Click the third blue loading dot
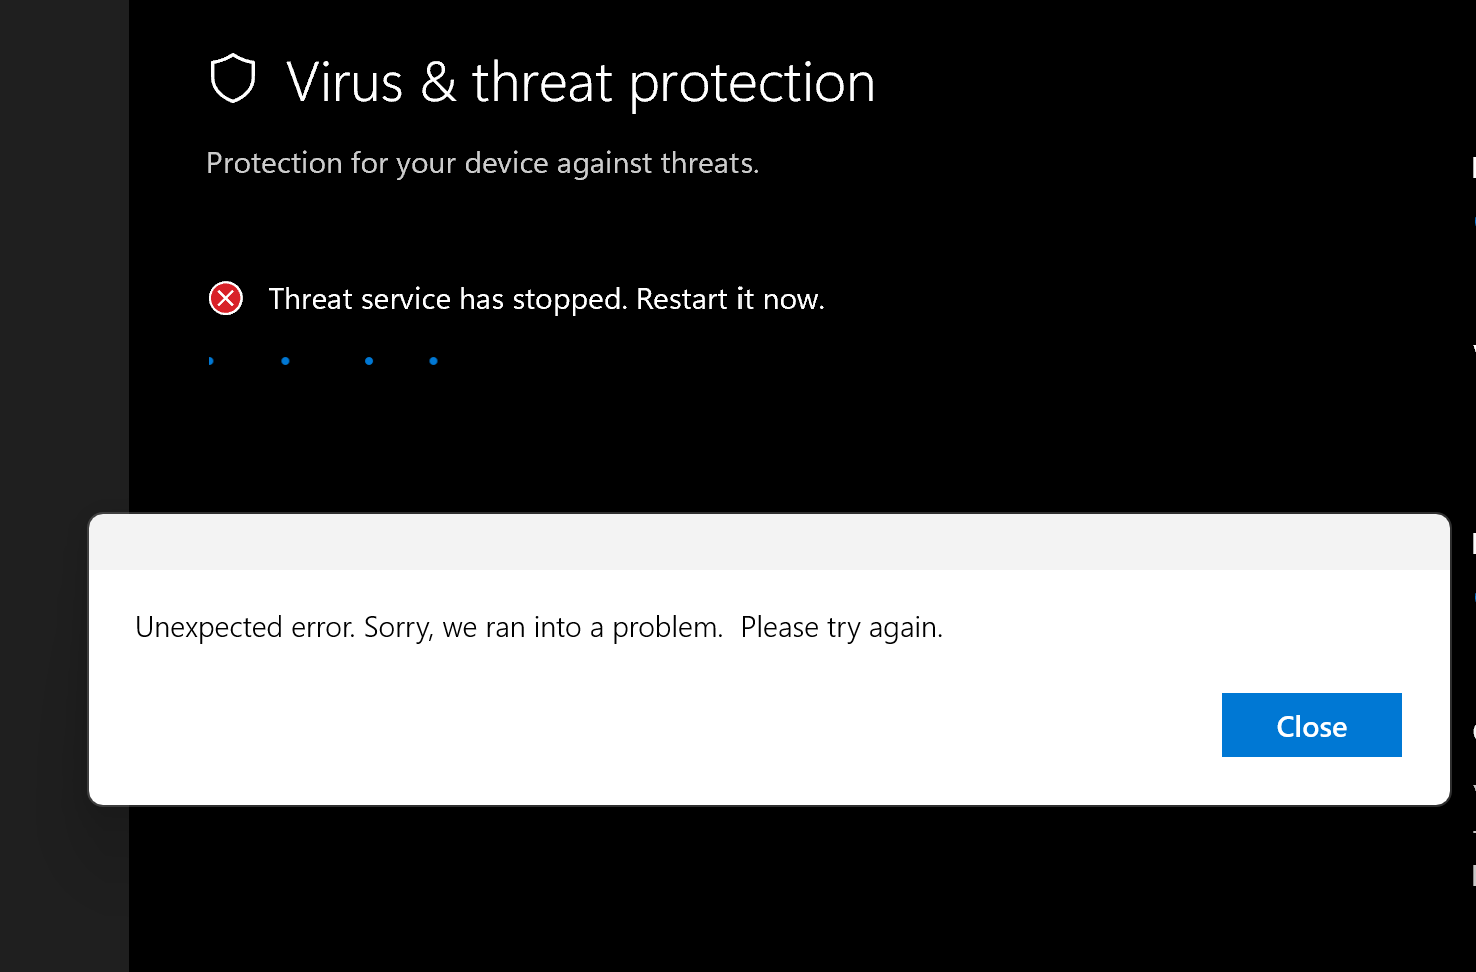This screenshot has height=972, width=1476. click(x=369, y=361)
